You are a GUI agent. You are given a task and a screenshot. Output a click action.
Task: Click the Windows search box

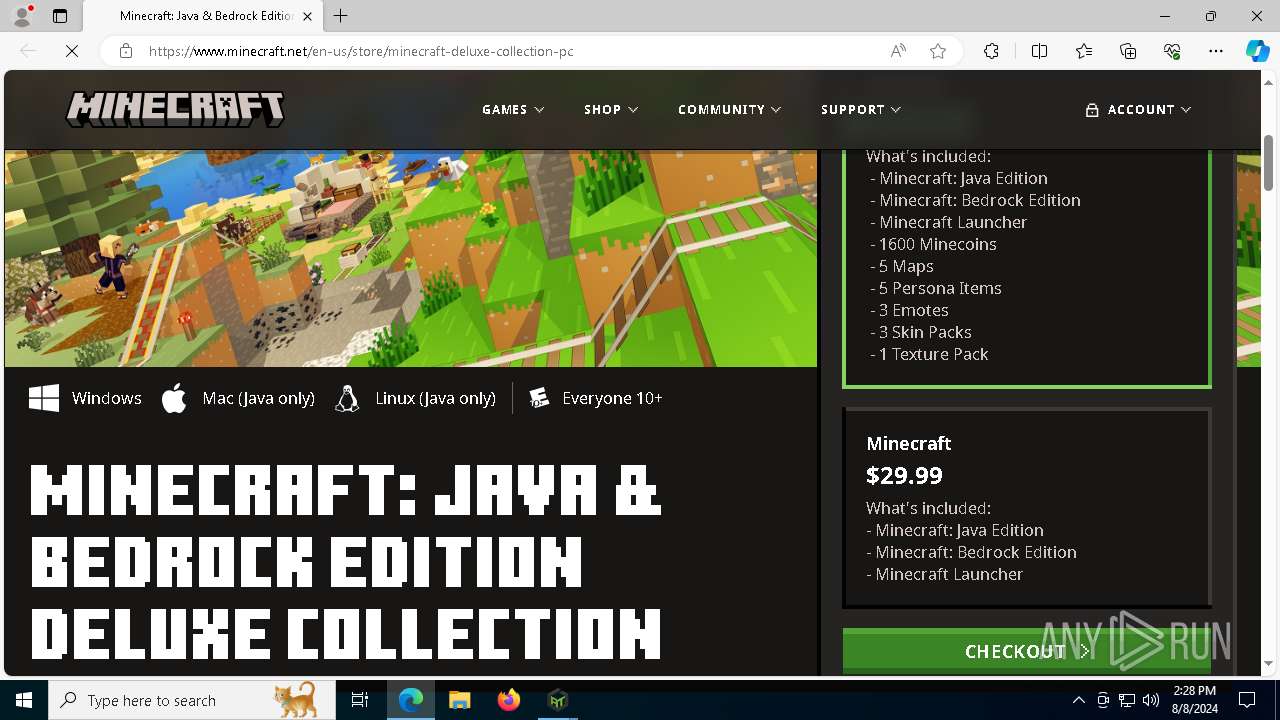click(x=192, y=700)
